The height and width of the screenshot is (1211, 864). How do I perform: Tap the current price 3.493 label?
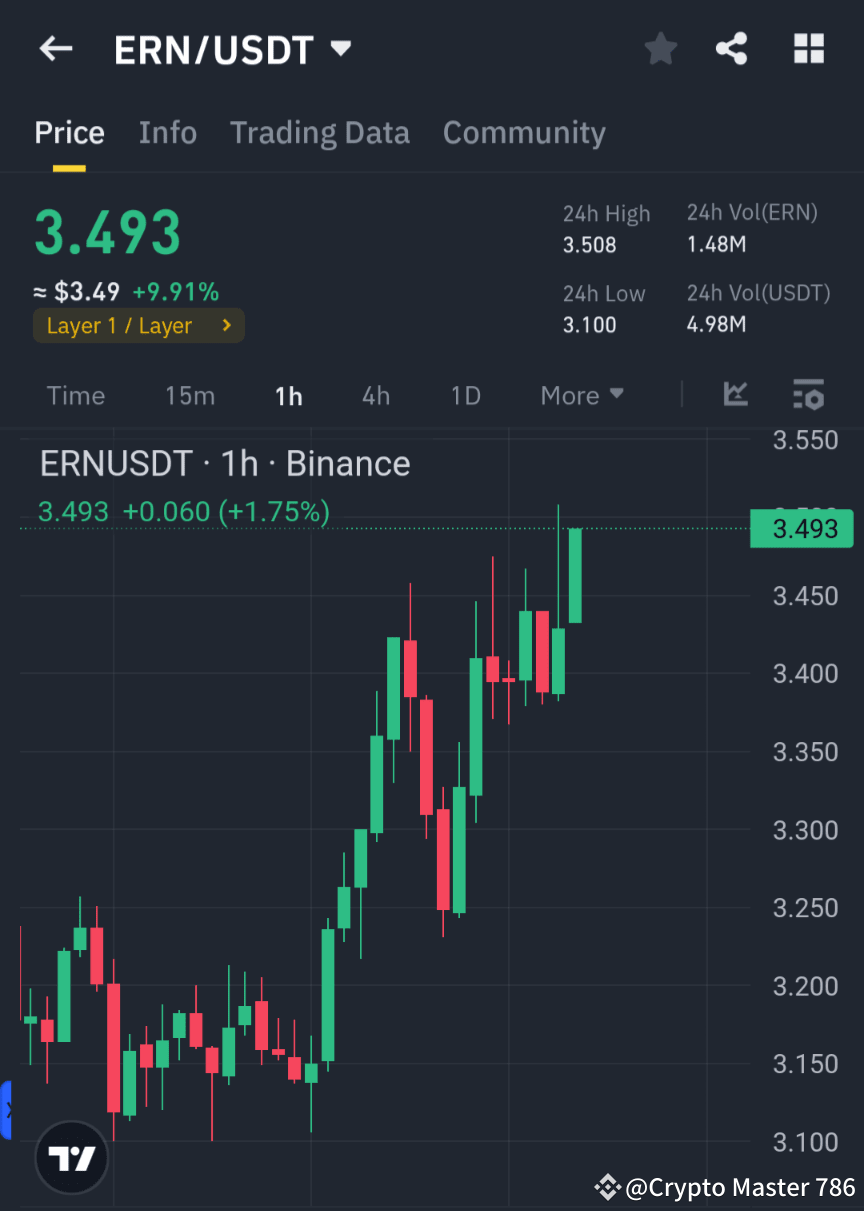pos(107,230)
